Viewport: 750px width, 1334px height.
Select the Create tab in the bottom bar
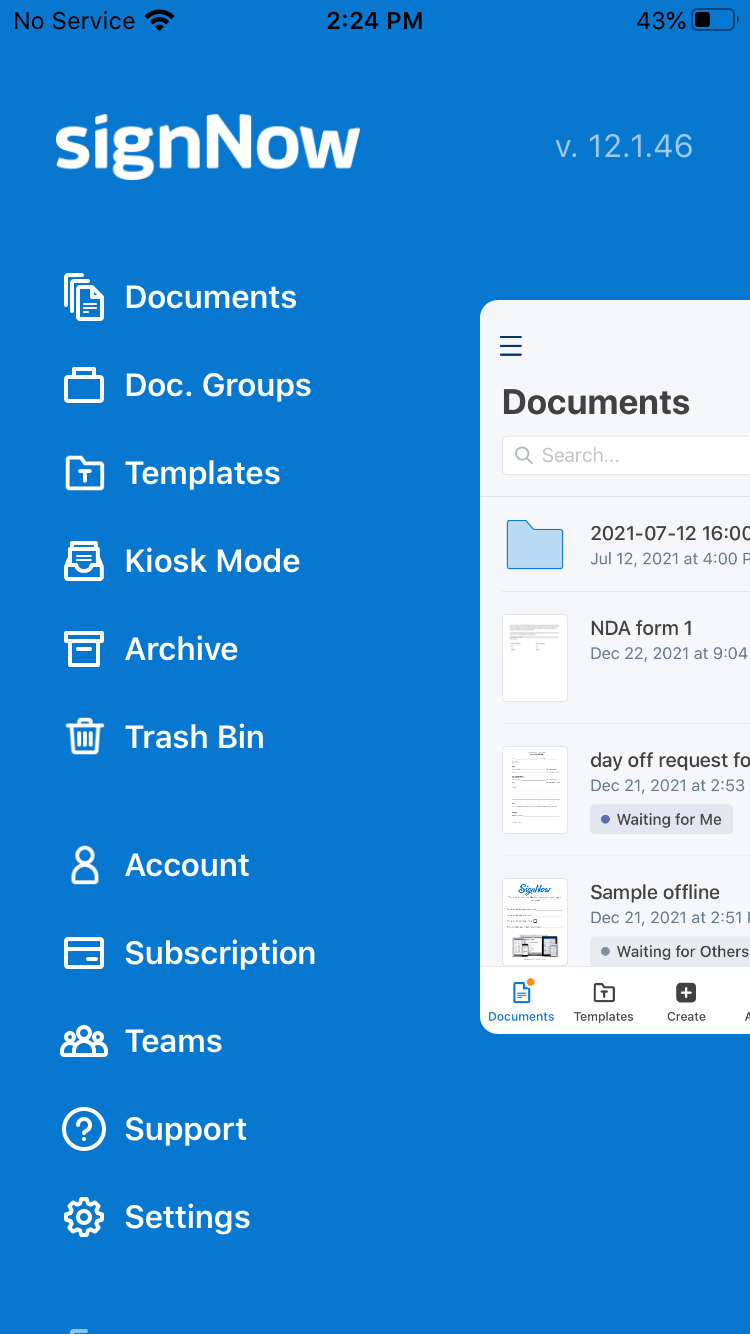(686, 1001)
